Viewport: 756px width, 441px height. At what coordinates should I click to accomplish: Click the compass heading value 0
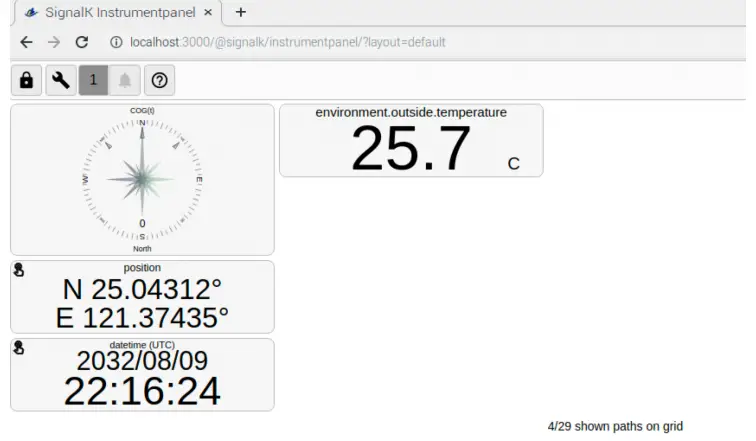coord(142,223)
